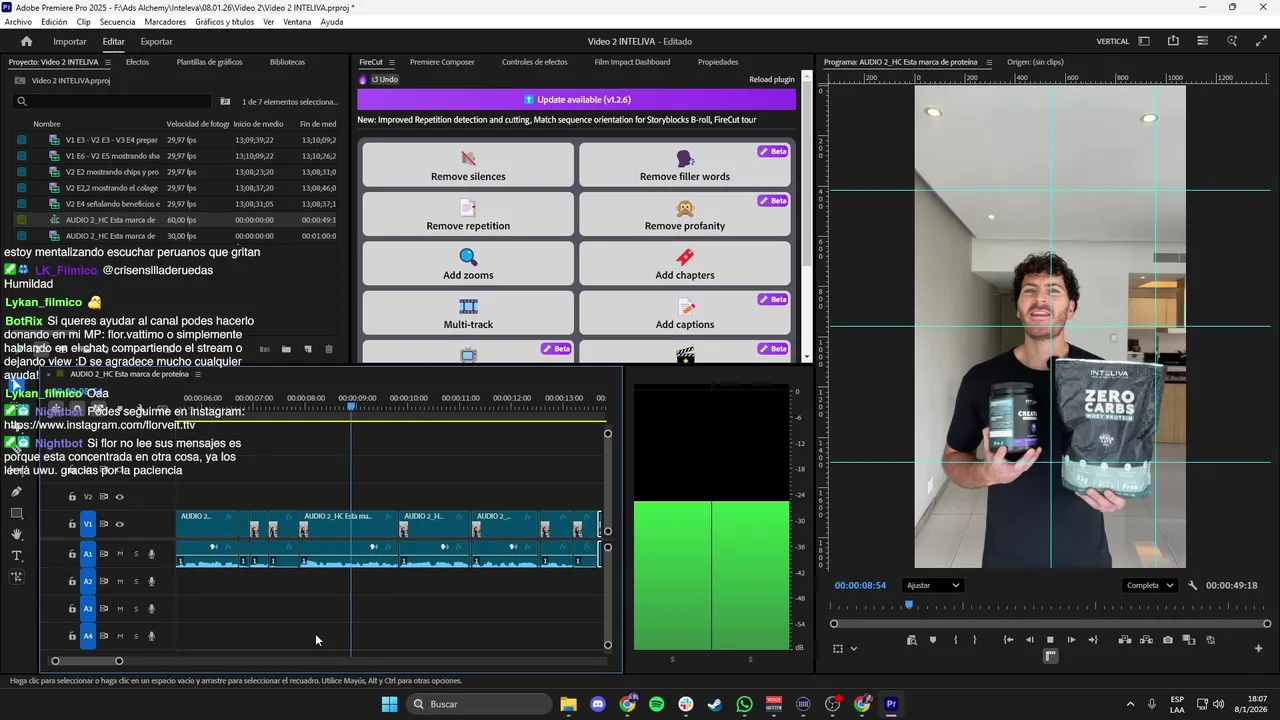The height and width of the screenshot is (720, 1280).
Task: Open the program monitor button editor plus
Action: pos(1258,648)
